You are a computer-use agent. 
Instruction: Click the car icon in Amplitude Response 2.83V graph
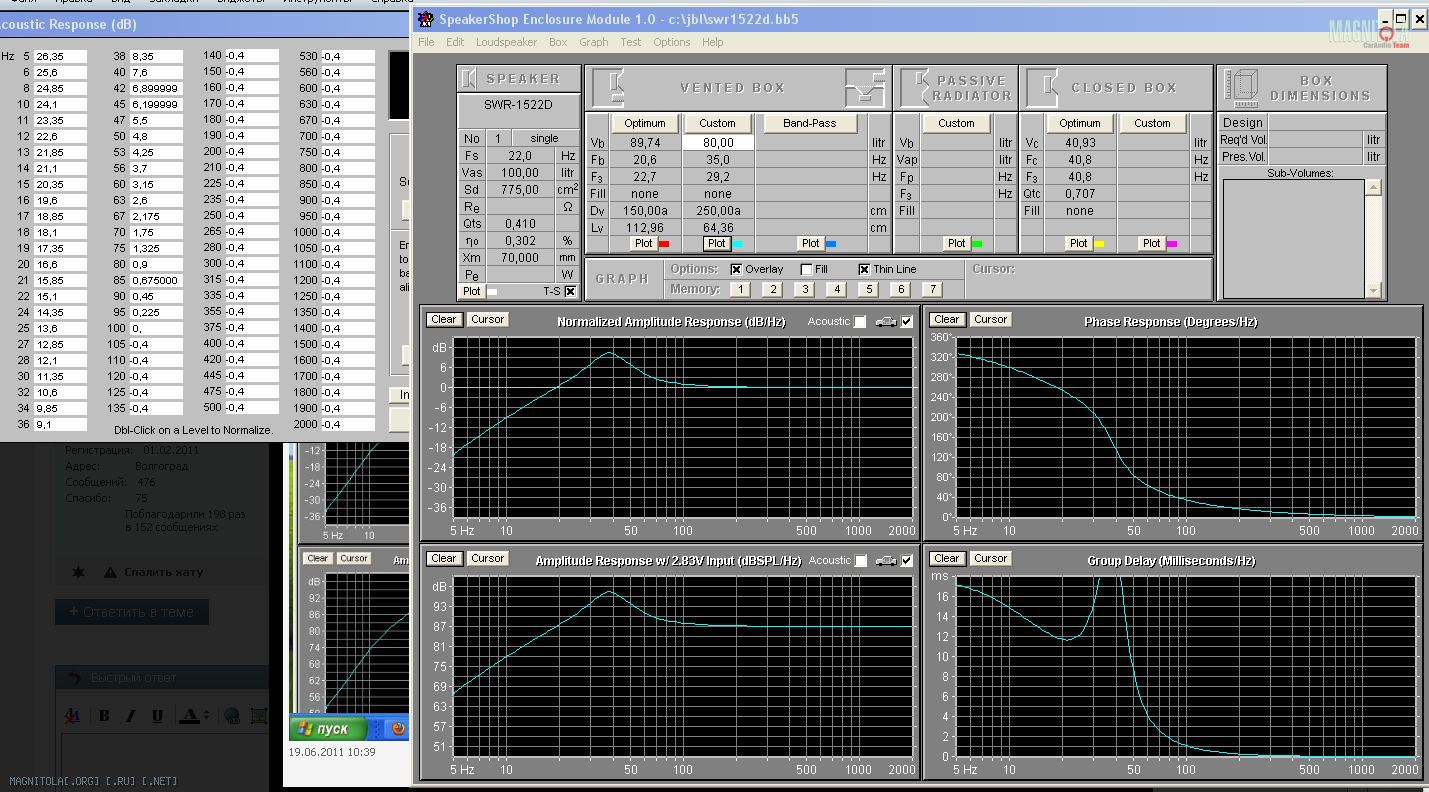coord(885,560)
